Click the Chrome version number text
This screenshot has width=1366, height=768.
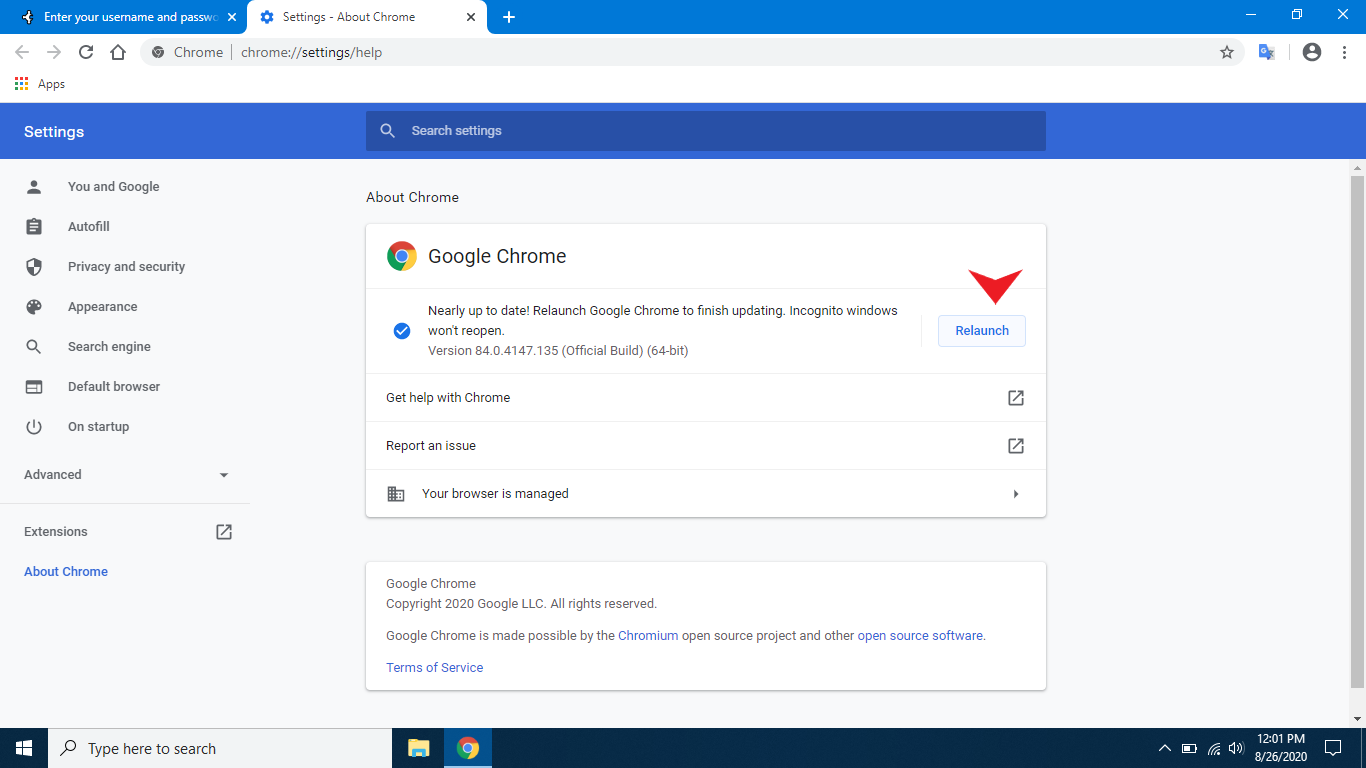(558, 351)
